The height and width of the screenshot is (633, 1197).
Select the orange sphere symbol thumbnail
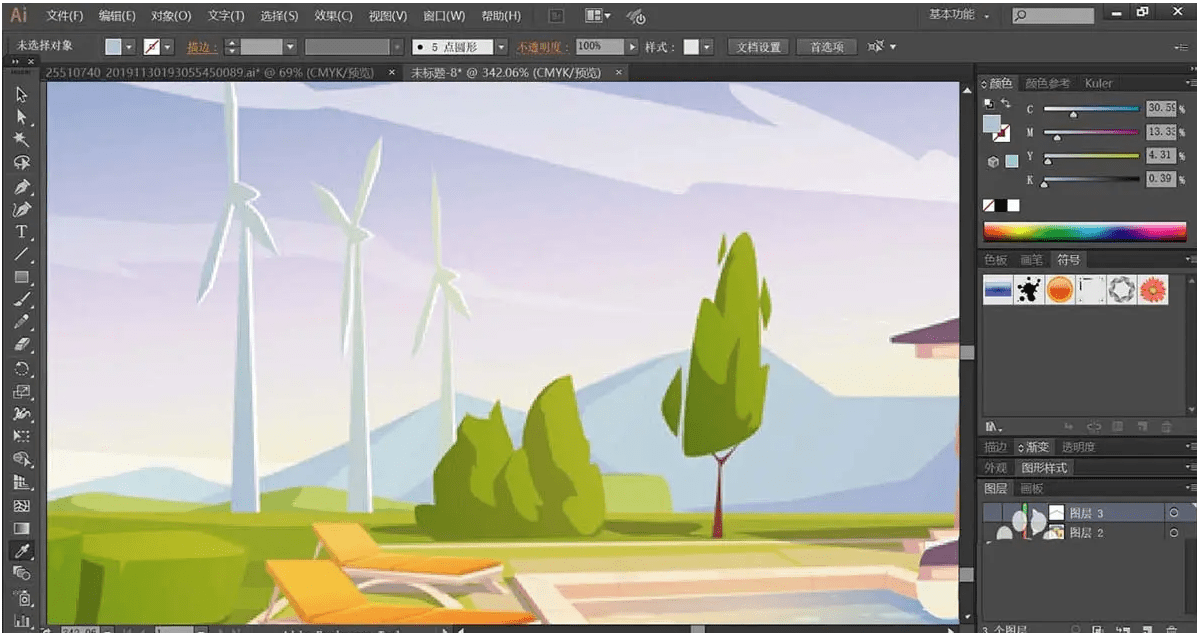1060,289
